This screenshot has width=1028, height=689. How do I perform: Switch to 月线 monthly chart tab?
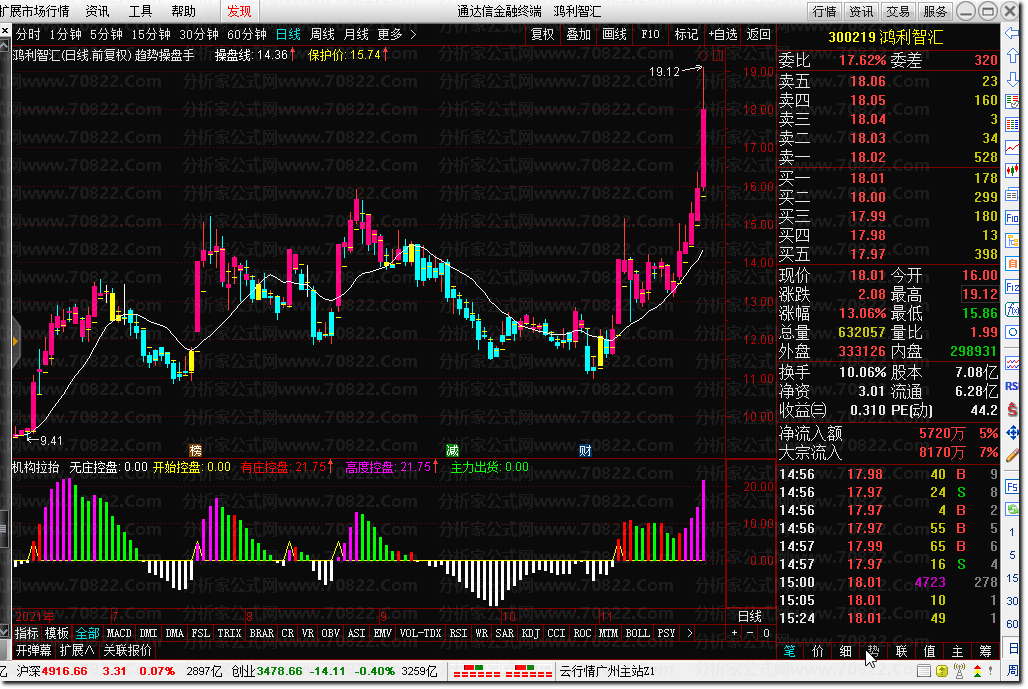(356, 35)
